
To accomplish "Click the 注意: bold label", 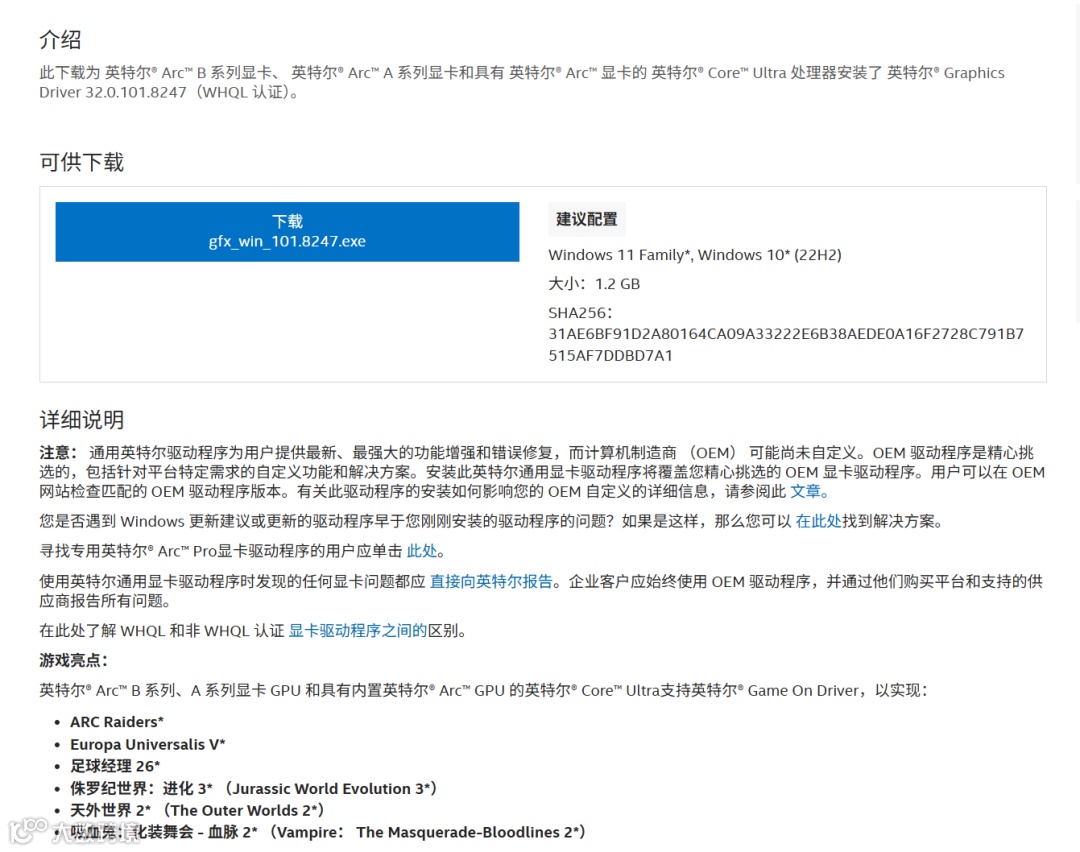I will [58, 453].
